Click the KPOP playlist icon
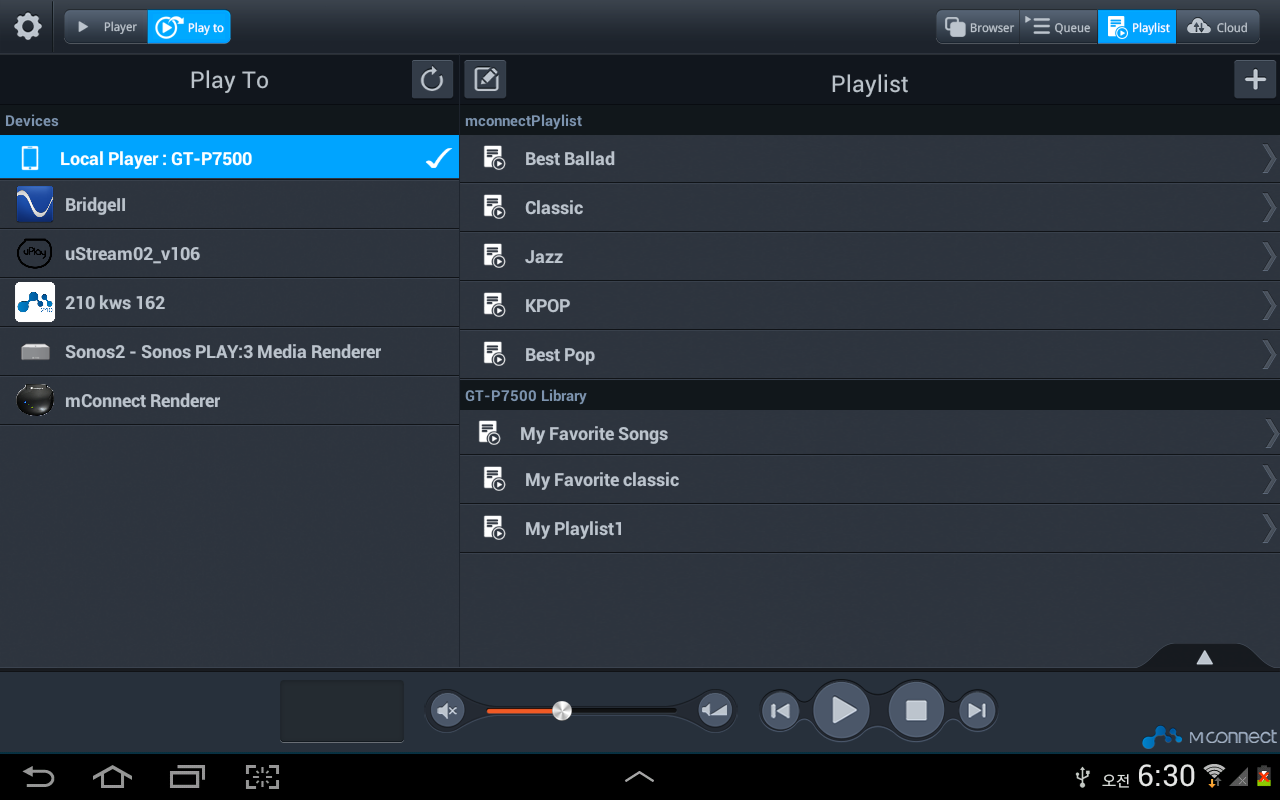The width and height of the screenshot is (1280, 800). pyautogui.click(x=494, y=305)
